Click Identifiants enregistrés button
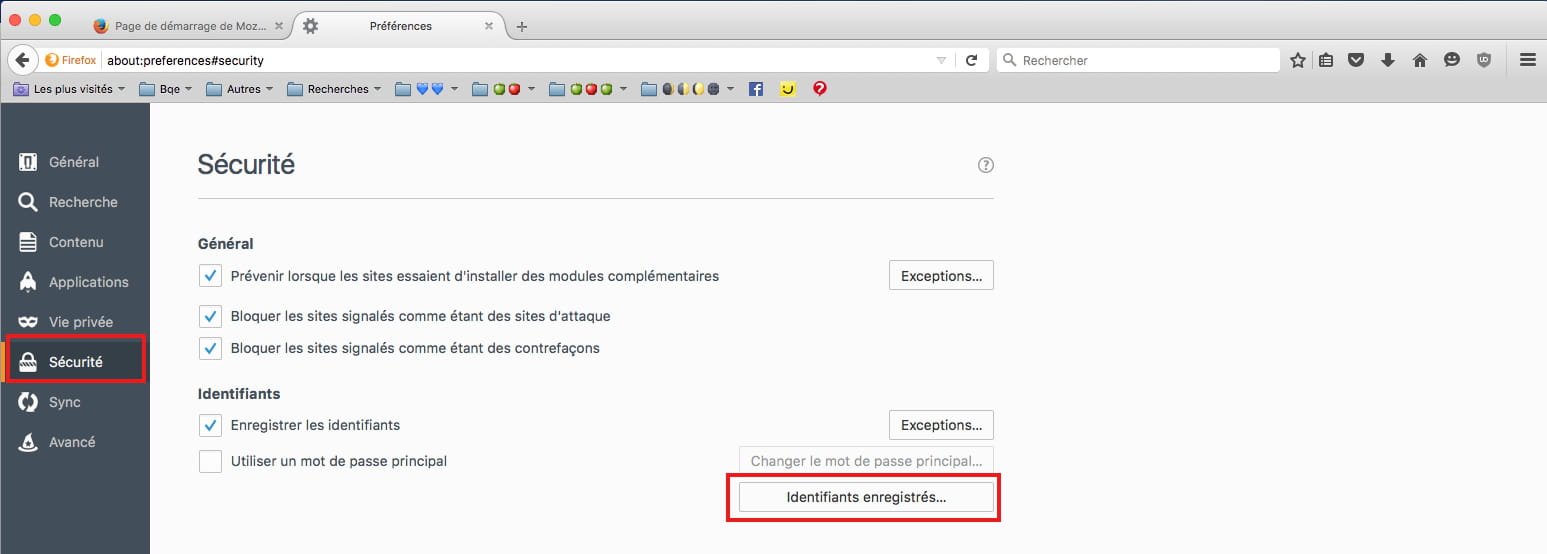 pos(866,497)
